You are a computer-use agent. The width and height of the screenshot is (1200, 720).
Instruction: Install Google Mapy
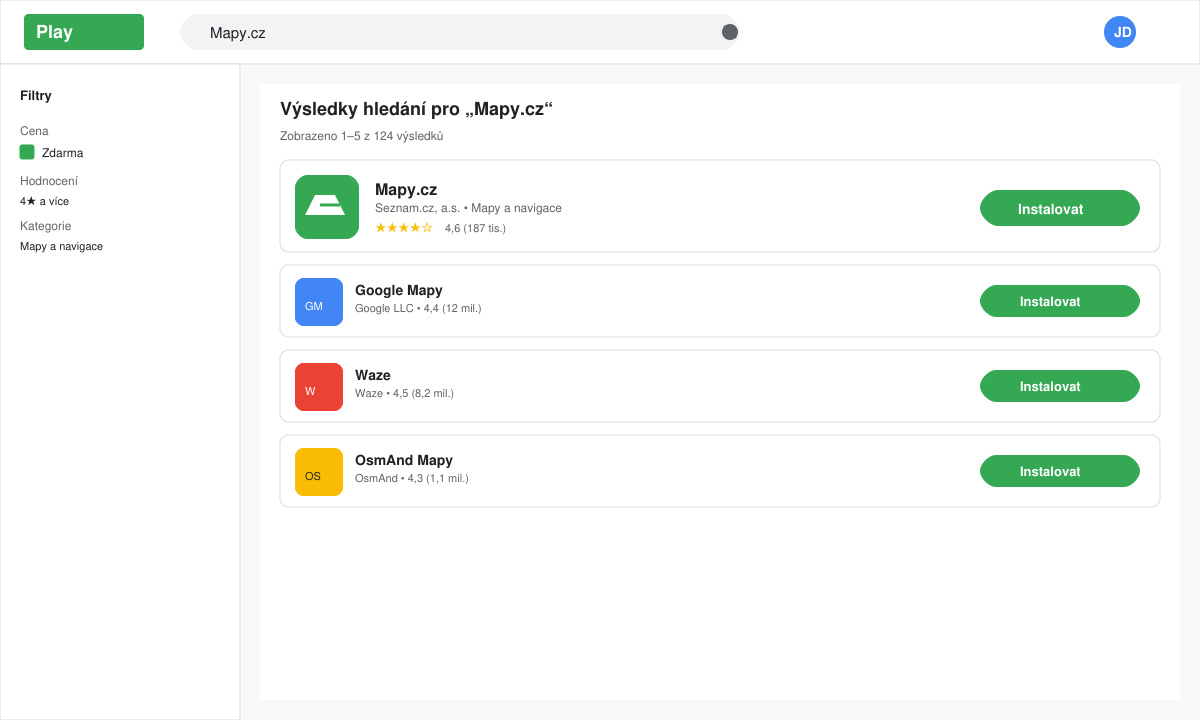tap(1060, 301)
